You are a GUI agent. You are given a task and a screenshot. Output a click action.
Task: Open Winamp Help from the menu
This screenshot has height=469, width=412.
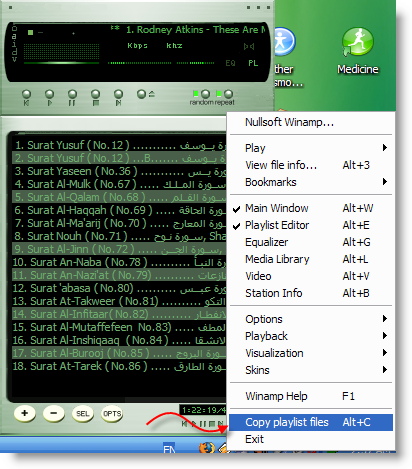(311, 396)
